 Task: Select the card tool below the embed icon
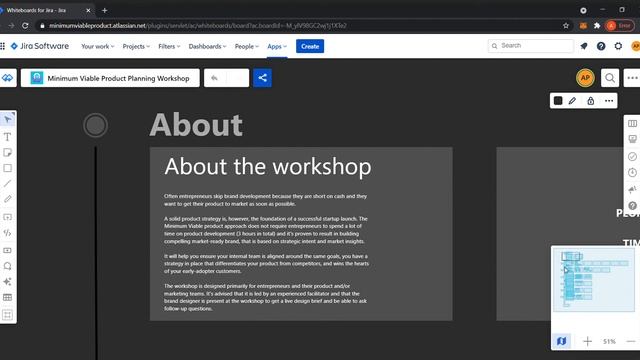7,250
